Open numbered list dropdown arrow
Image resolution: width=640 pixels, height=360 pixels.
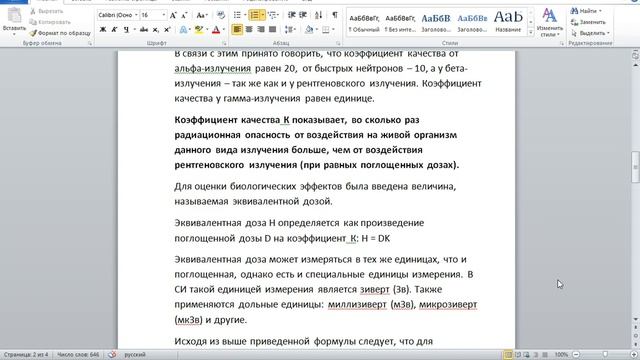coord(262,15)
